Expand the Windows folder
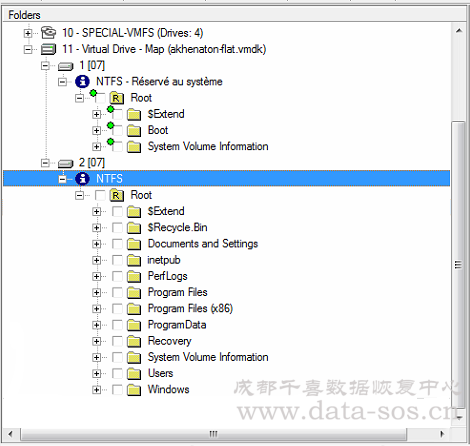The image size is (470, 446). point(97,390)
